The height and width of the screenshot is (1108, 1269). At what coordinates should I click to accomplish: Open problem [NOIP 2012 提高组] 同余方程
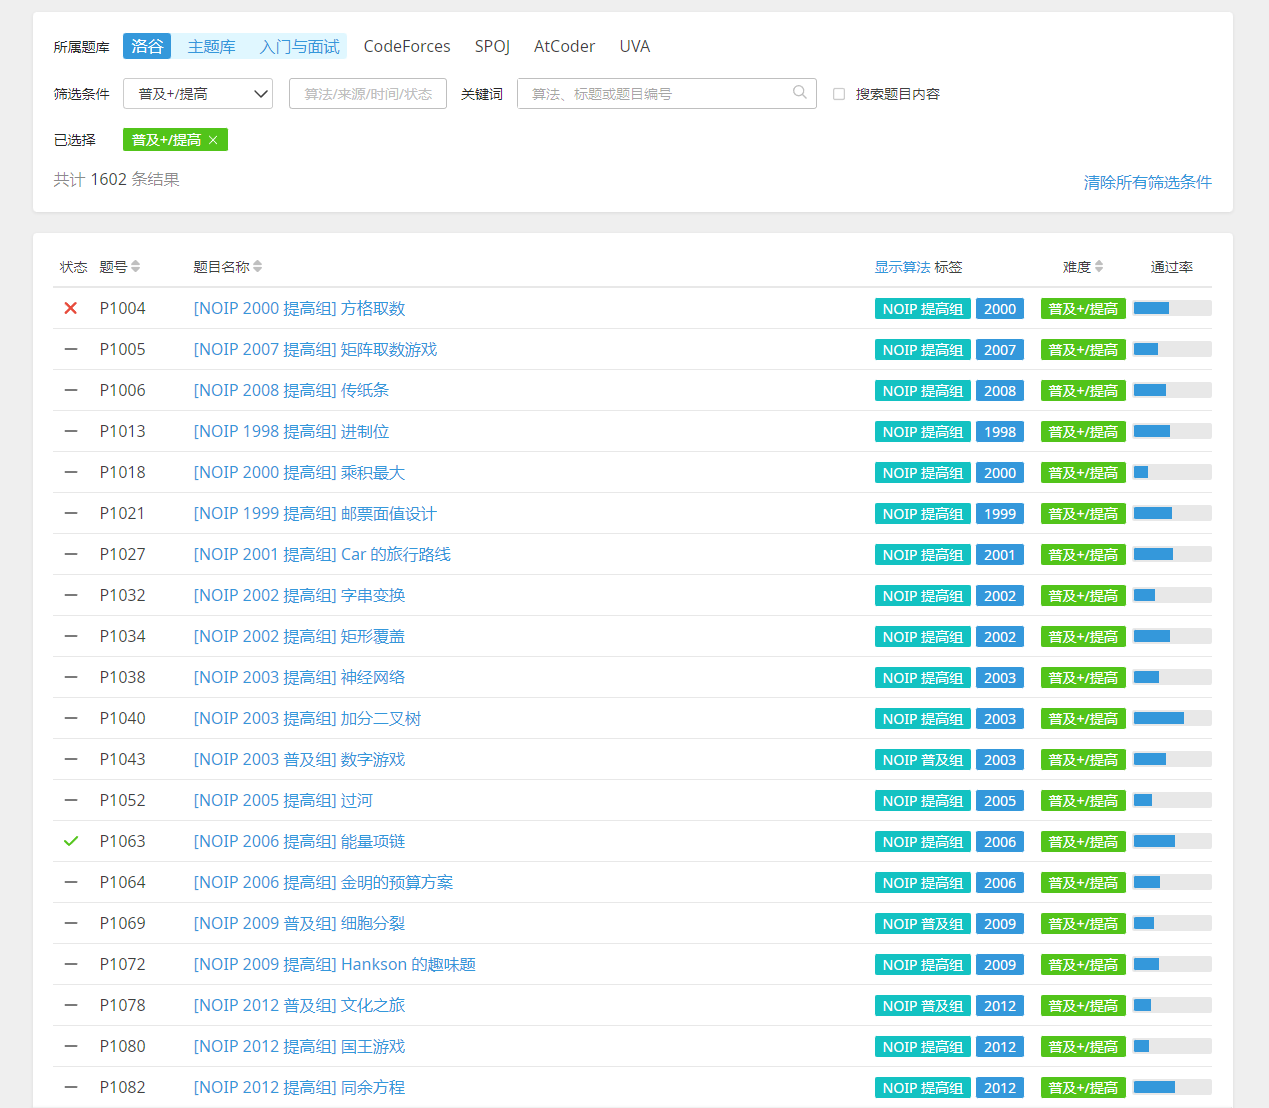tap(299, 1087)
